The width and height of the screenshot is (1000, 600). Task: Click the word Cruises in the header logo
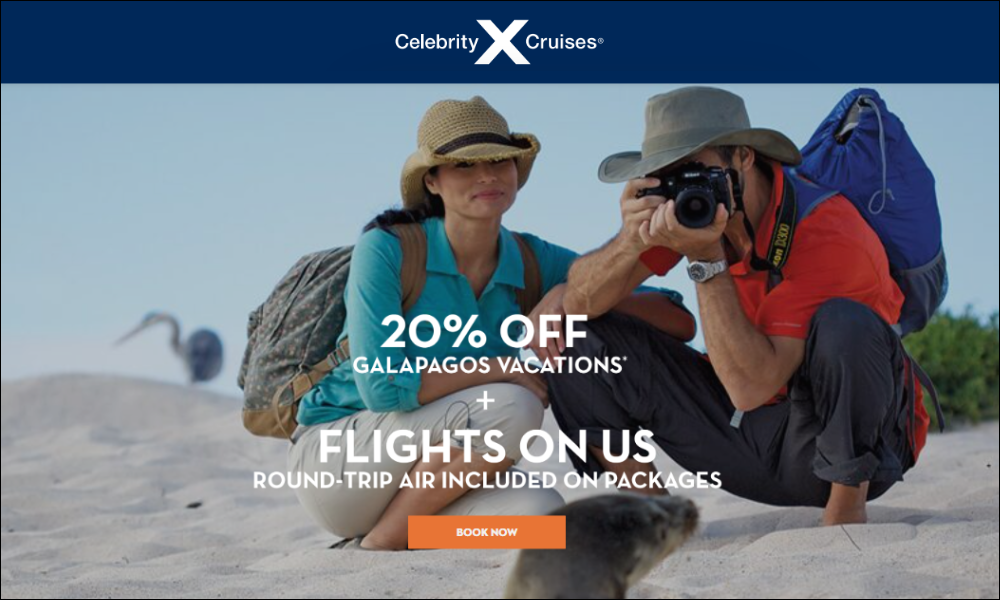pyautogui.click(x=561, y=42)
